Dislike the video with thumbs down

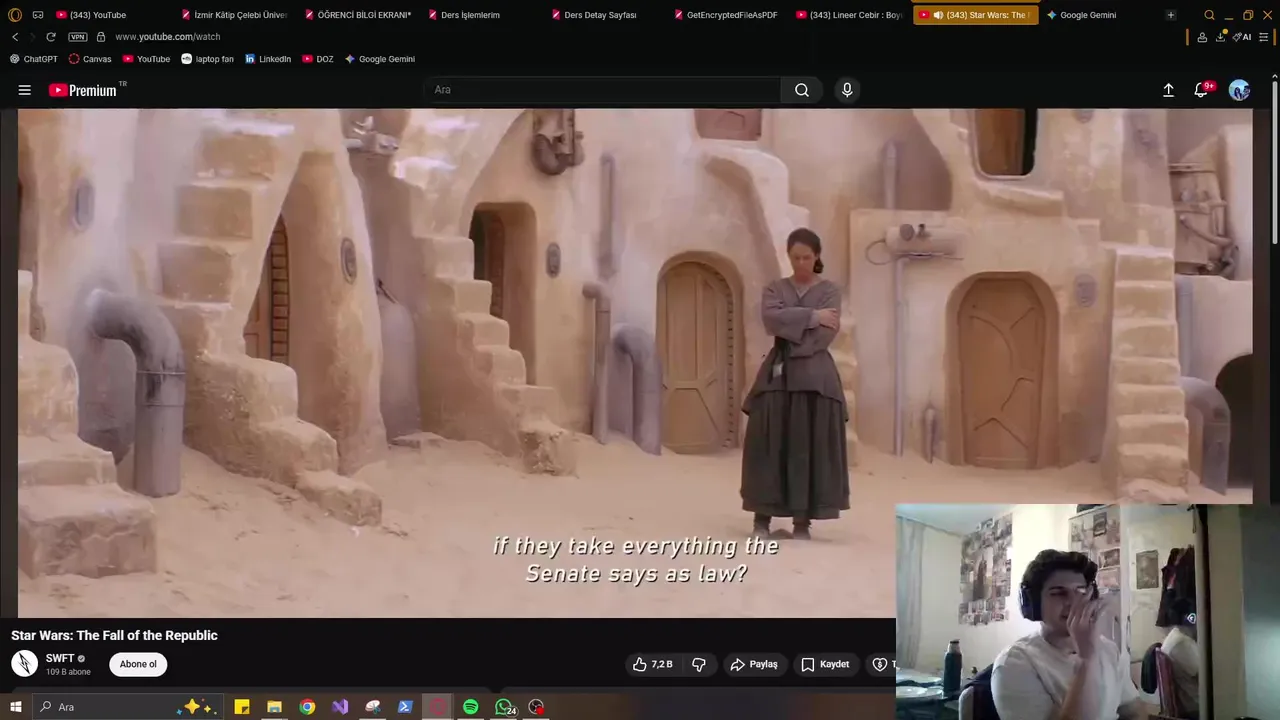(x=699, y=664)
